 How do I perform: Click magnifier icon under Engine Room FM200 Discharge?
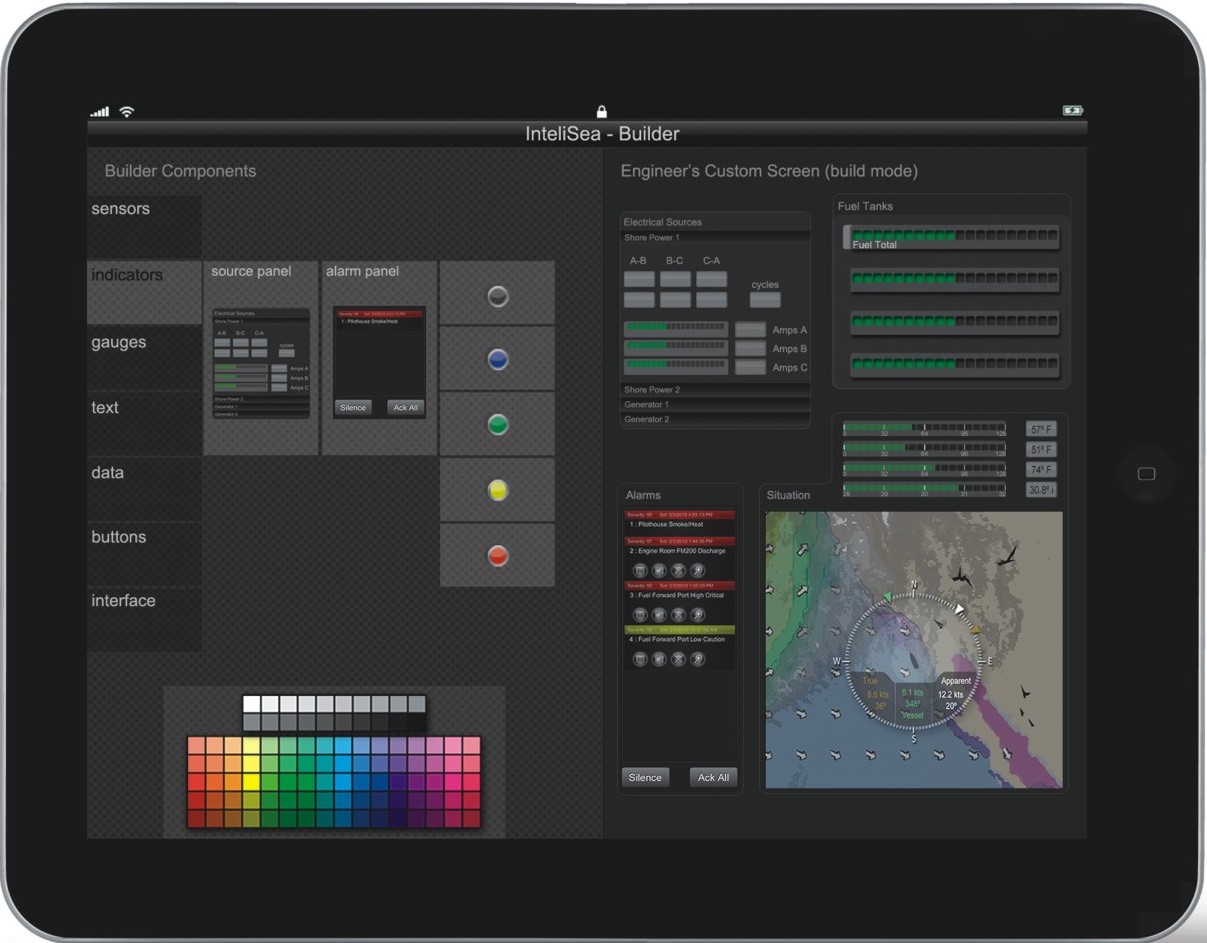698,570
